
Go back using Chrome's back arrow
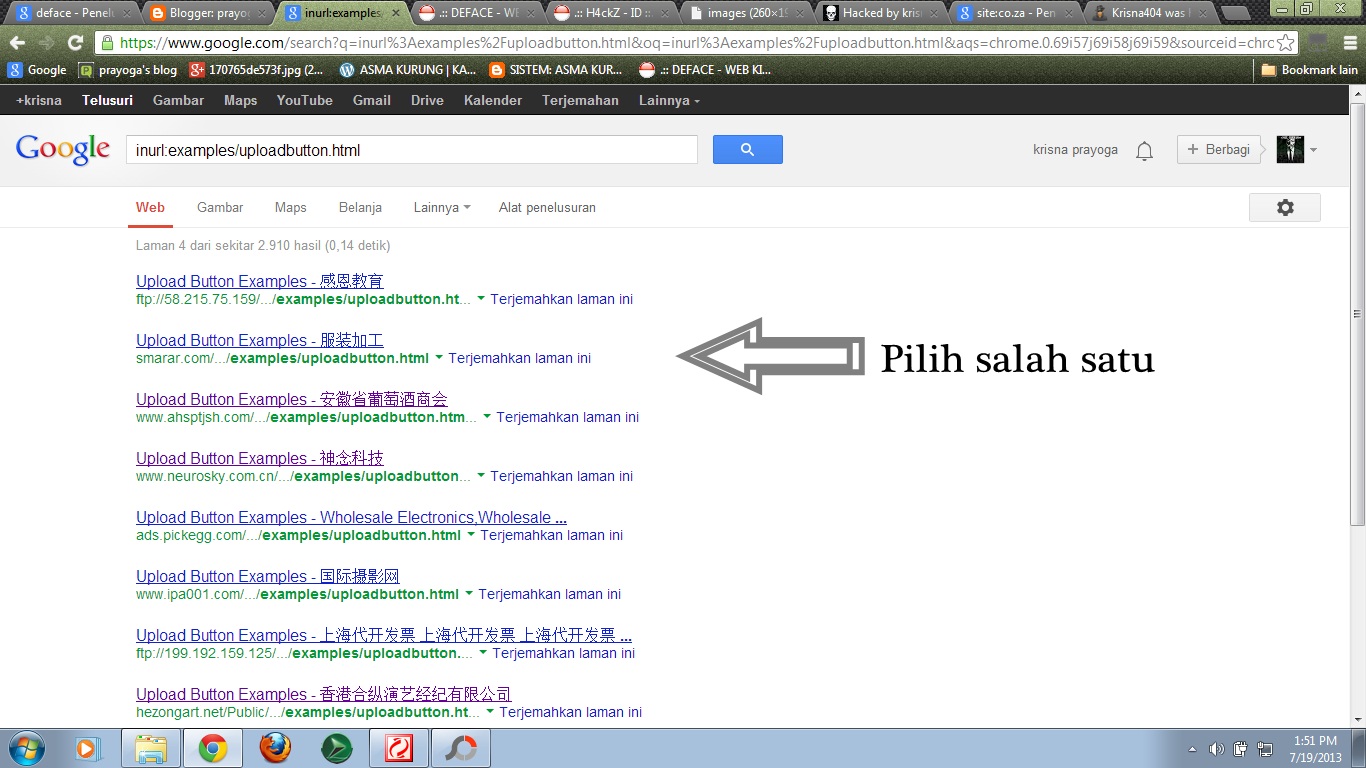(x=17, y=43)
